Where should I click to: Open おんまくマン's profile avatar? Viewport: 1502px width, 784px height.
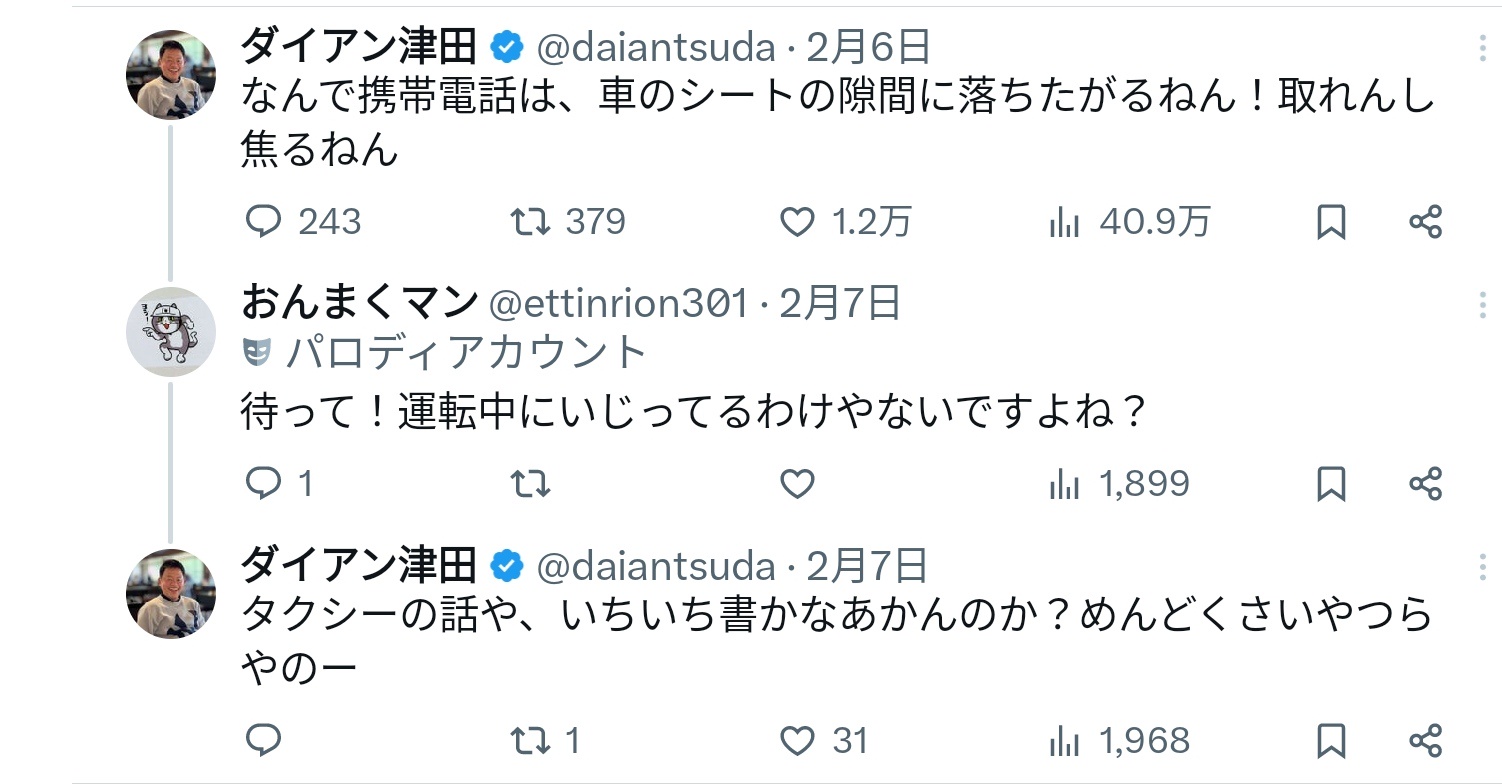click(171, 331)
